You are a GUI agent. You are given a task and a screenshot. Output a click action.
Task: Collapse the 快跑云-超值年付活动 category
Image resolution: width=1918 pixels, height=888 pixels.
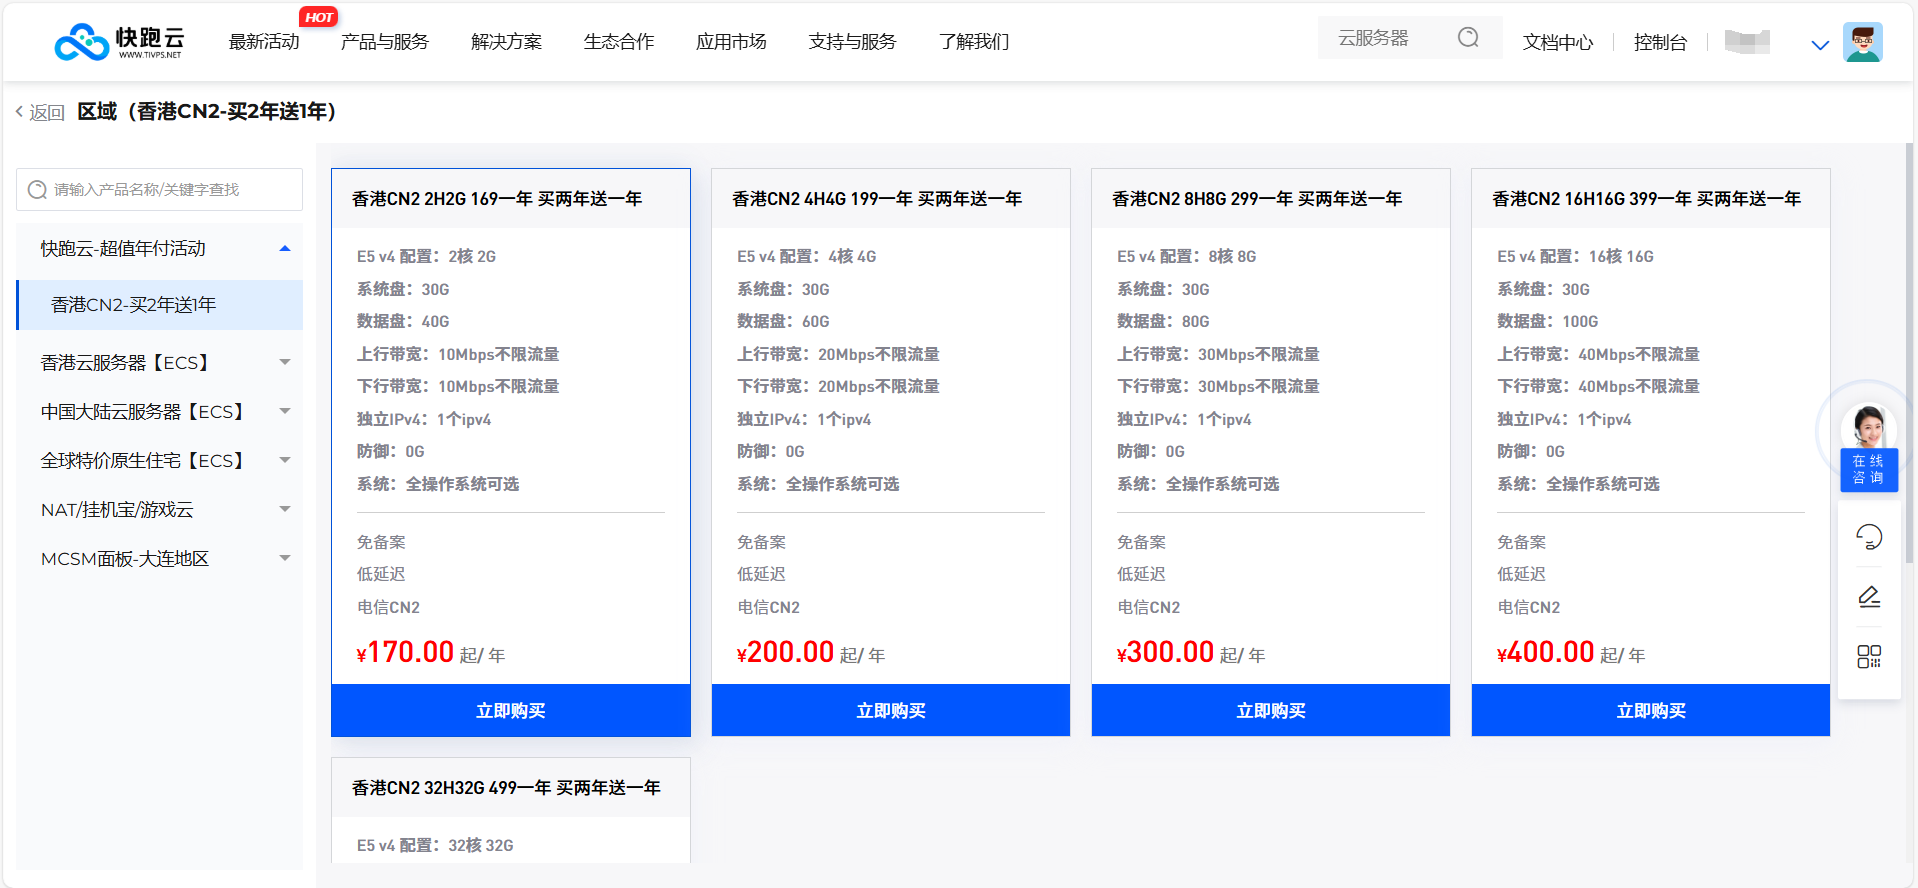(285, 249)
